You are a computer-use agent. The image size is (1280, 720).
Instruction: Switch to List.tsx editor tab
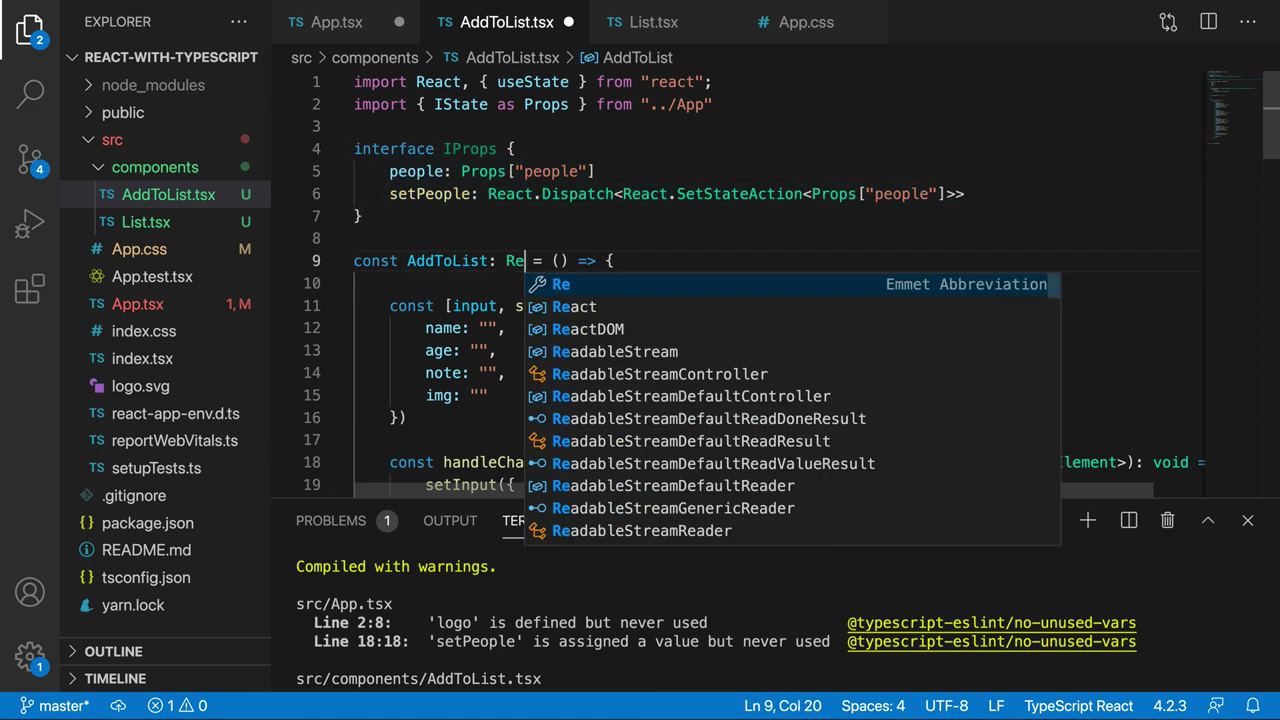(654, 22)
